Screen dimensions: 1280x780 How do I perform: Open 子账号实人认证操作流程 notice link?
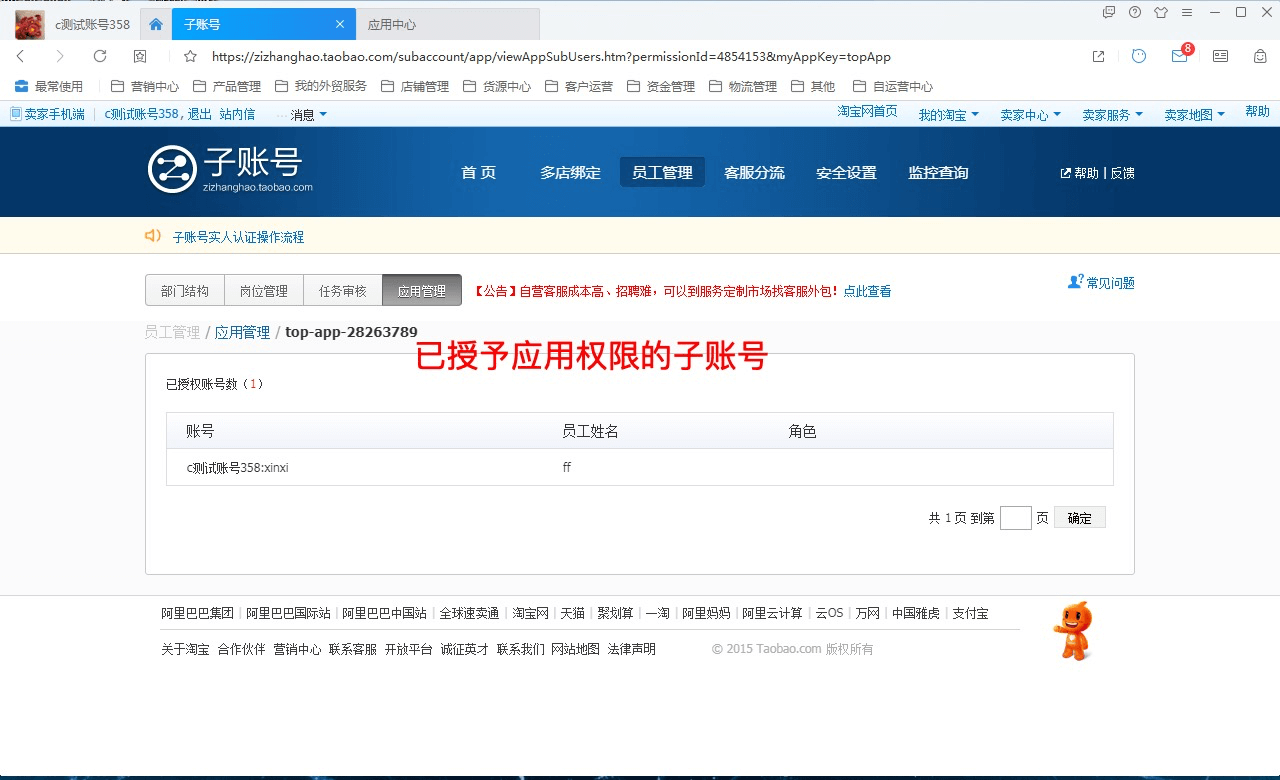pos(238,237)
